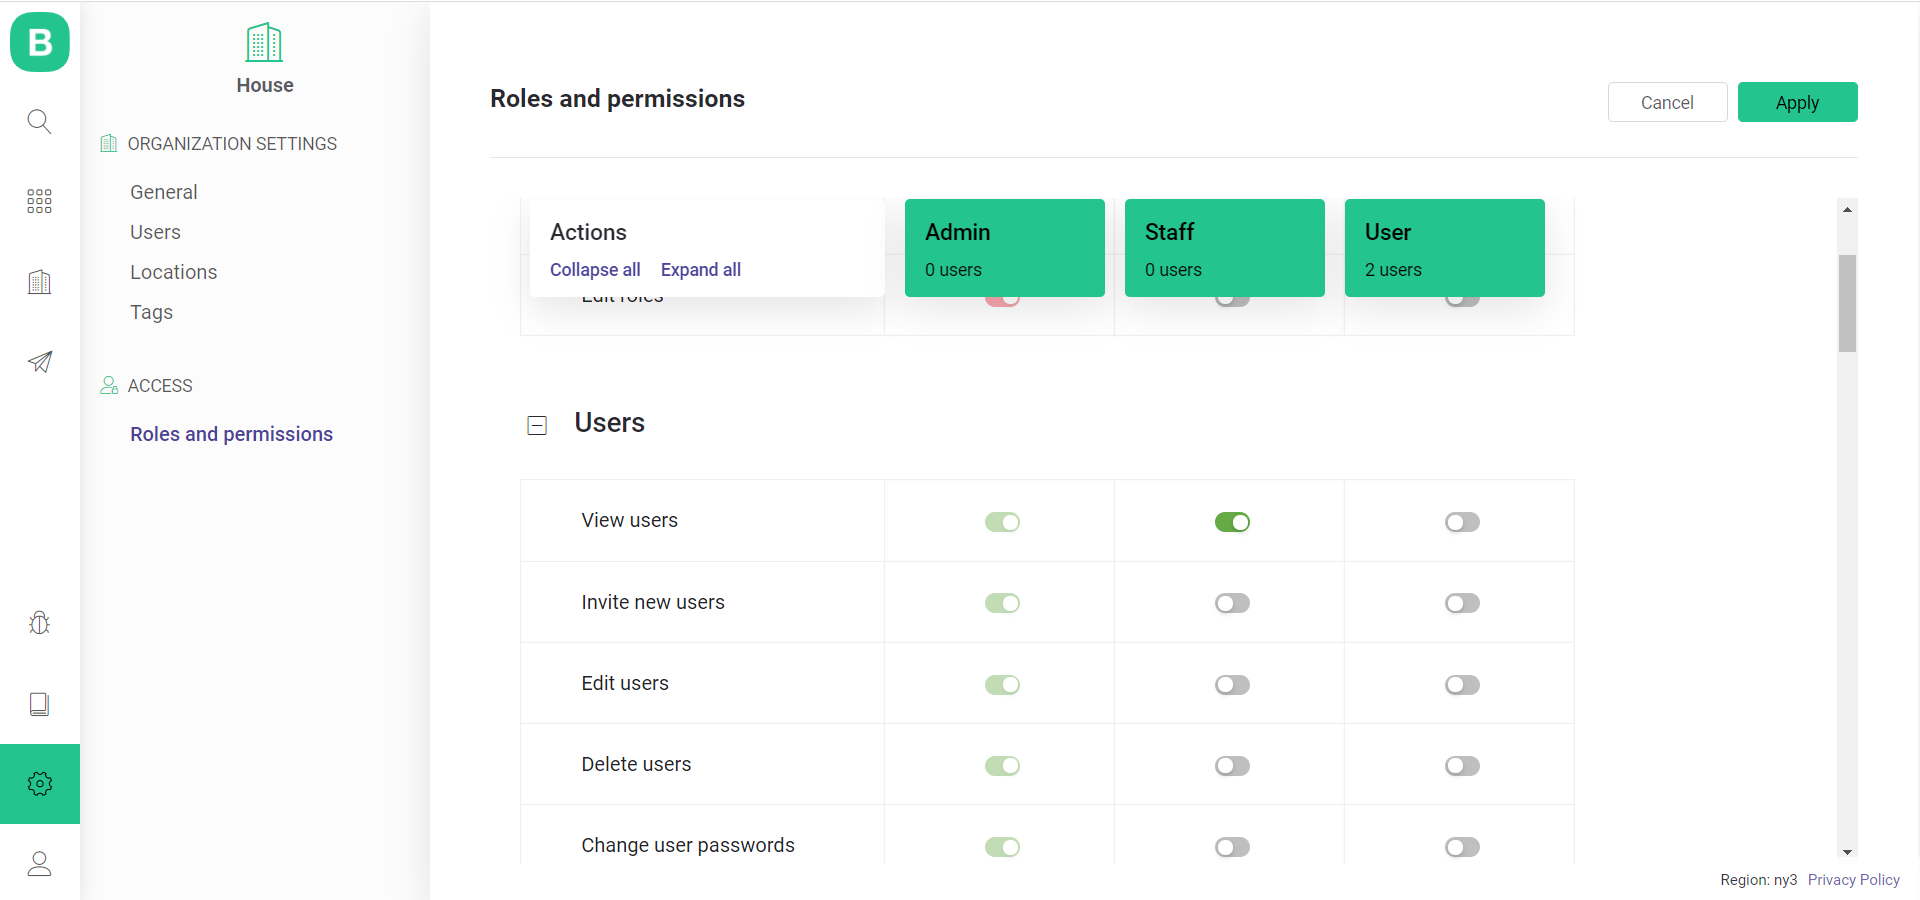Click the Edit users row label
Image resolution: width=1920 pixels, height=900 pixels.
tap(625, 683)
